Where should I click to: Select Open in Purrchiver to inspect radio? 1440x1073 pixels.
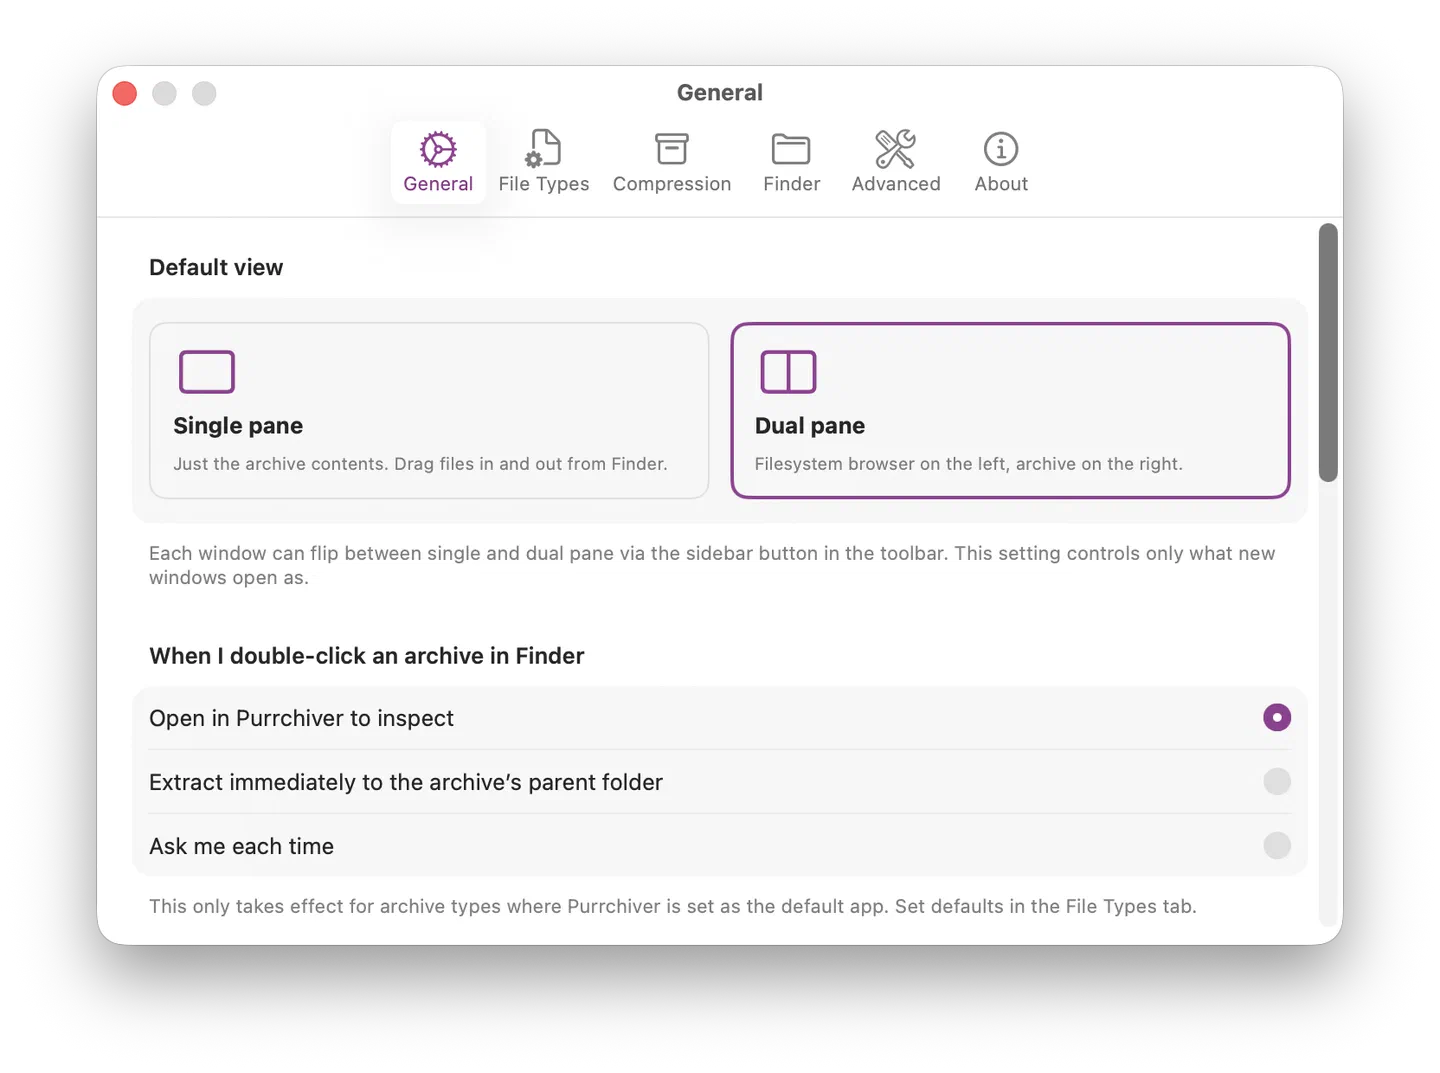(x=1277, y=718)
